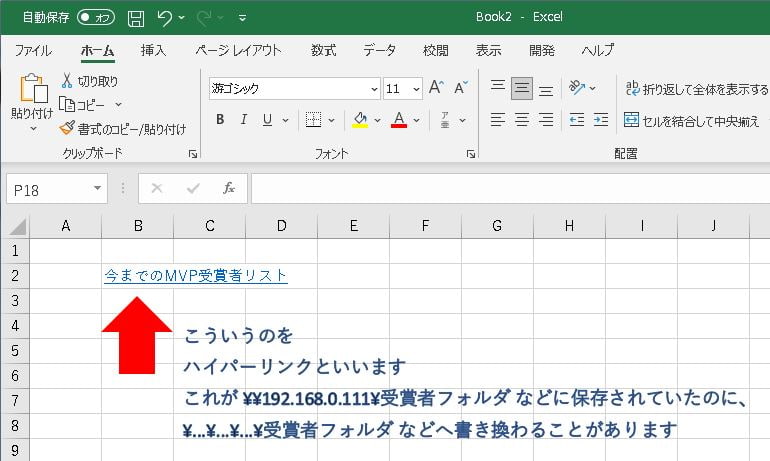
Task: Click the decrease indent icon
Action: point(577,119)
